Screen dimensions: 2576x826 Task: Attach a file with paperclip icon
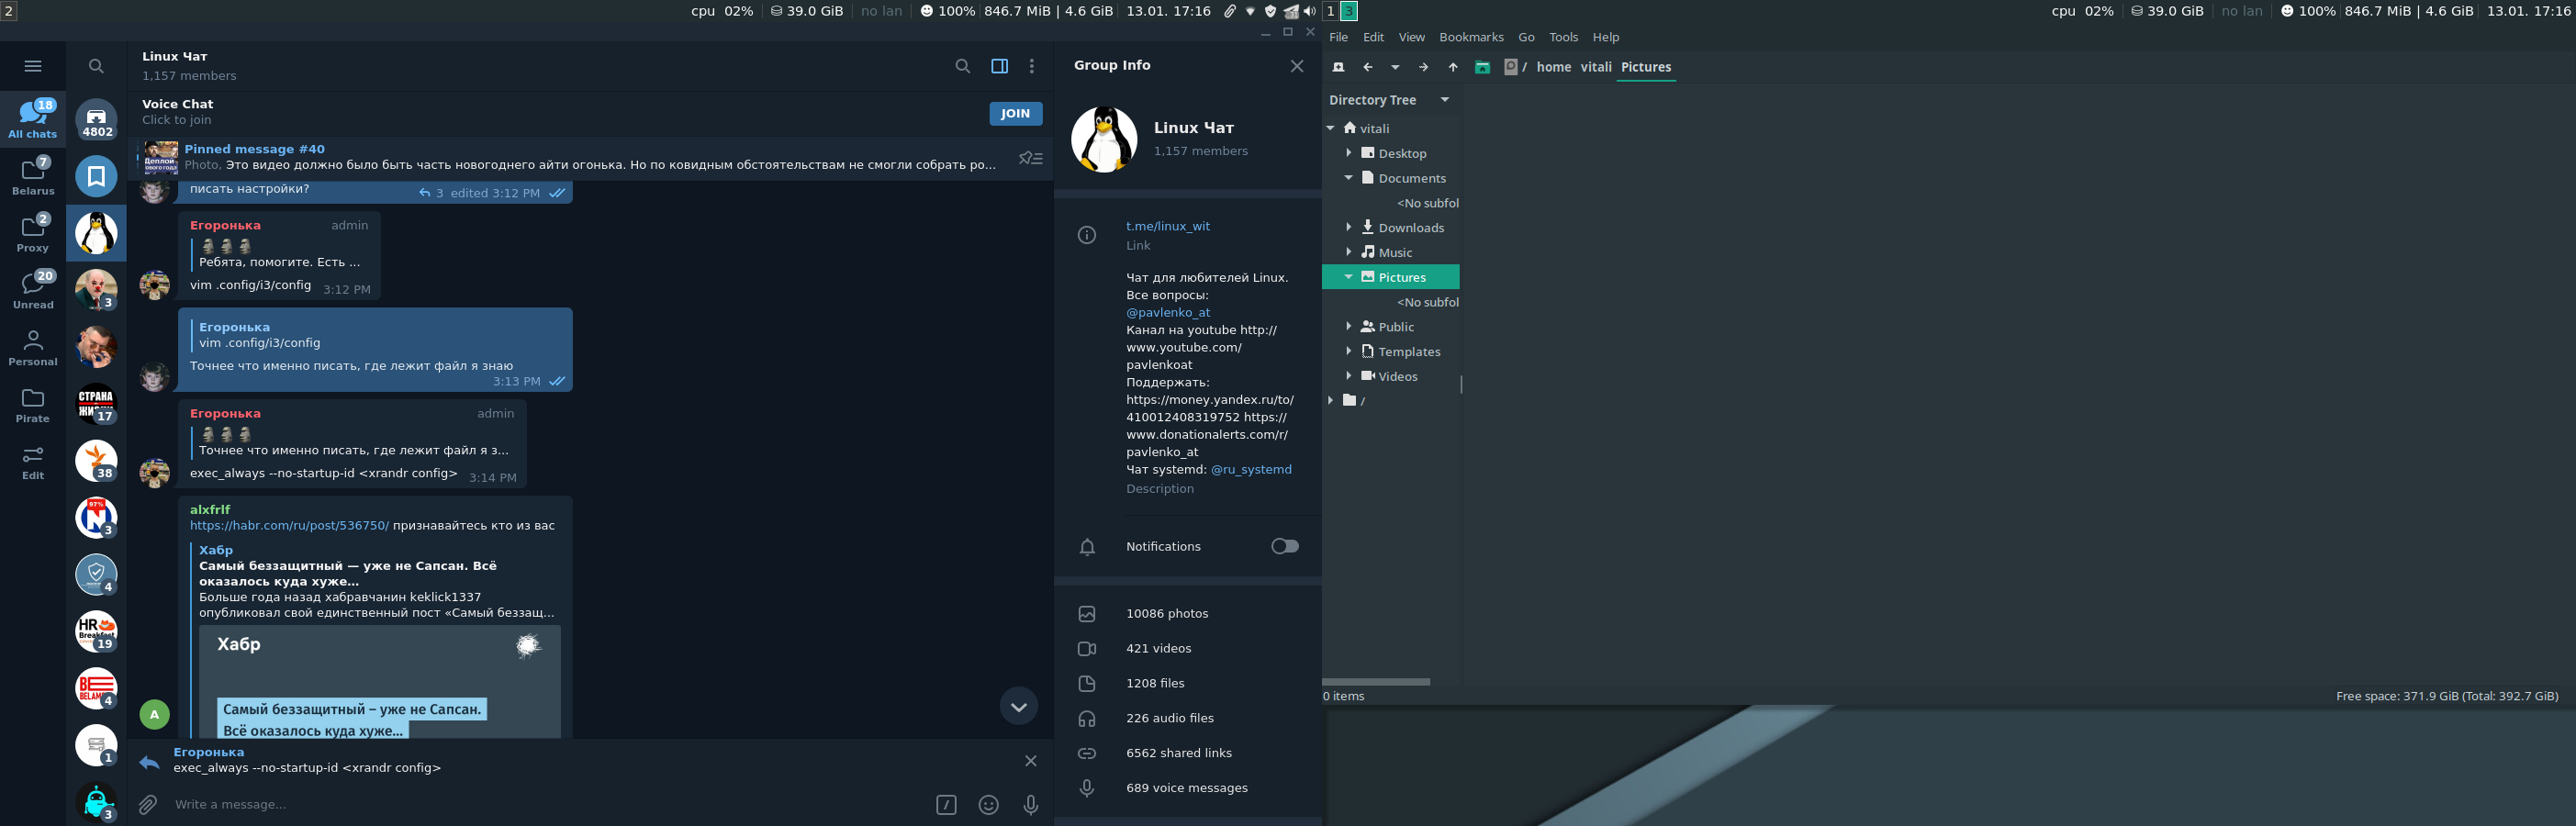[x=148, y=804]
